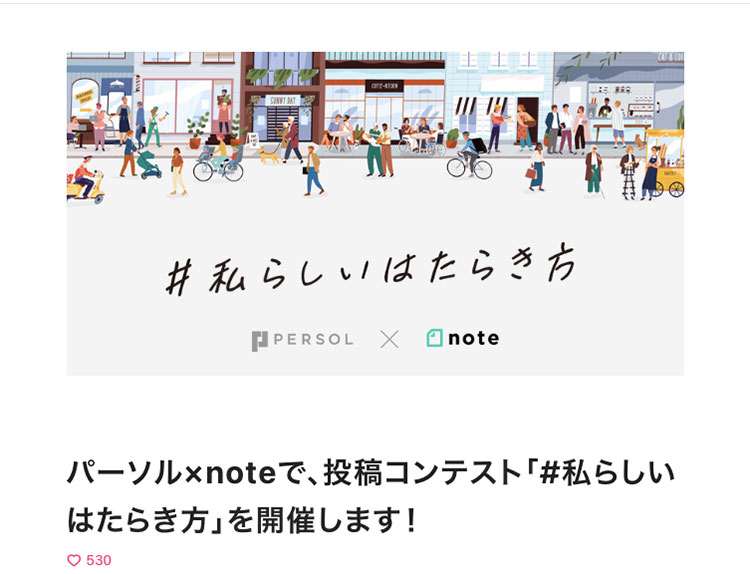Image resolution: width=750 pixels, height=574 pixels.
Task: Click the cyclist with a black backpack
Action: point(470,156)
